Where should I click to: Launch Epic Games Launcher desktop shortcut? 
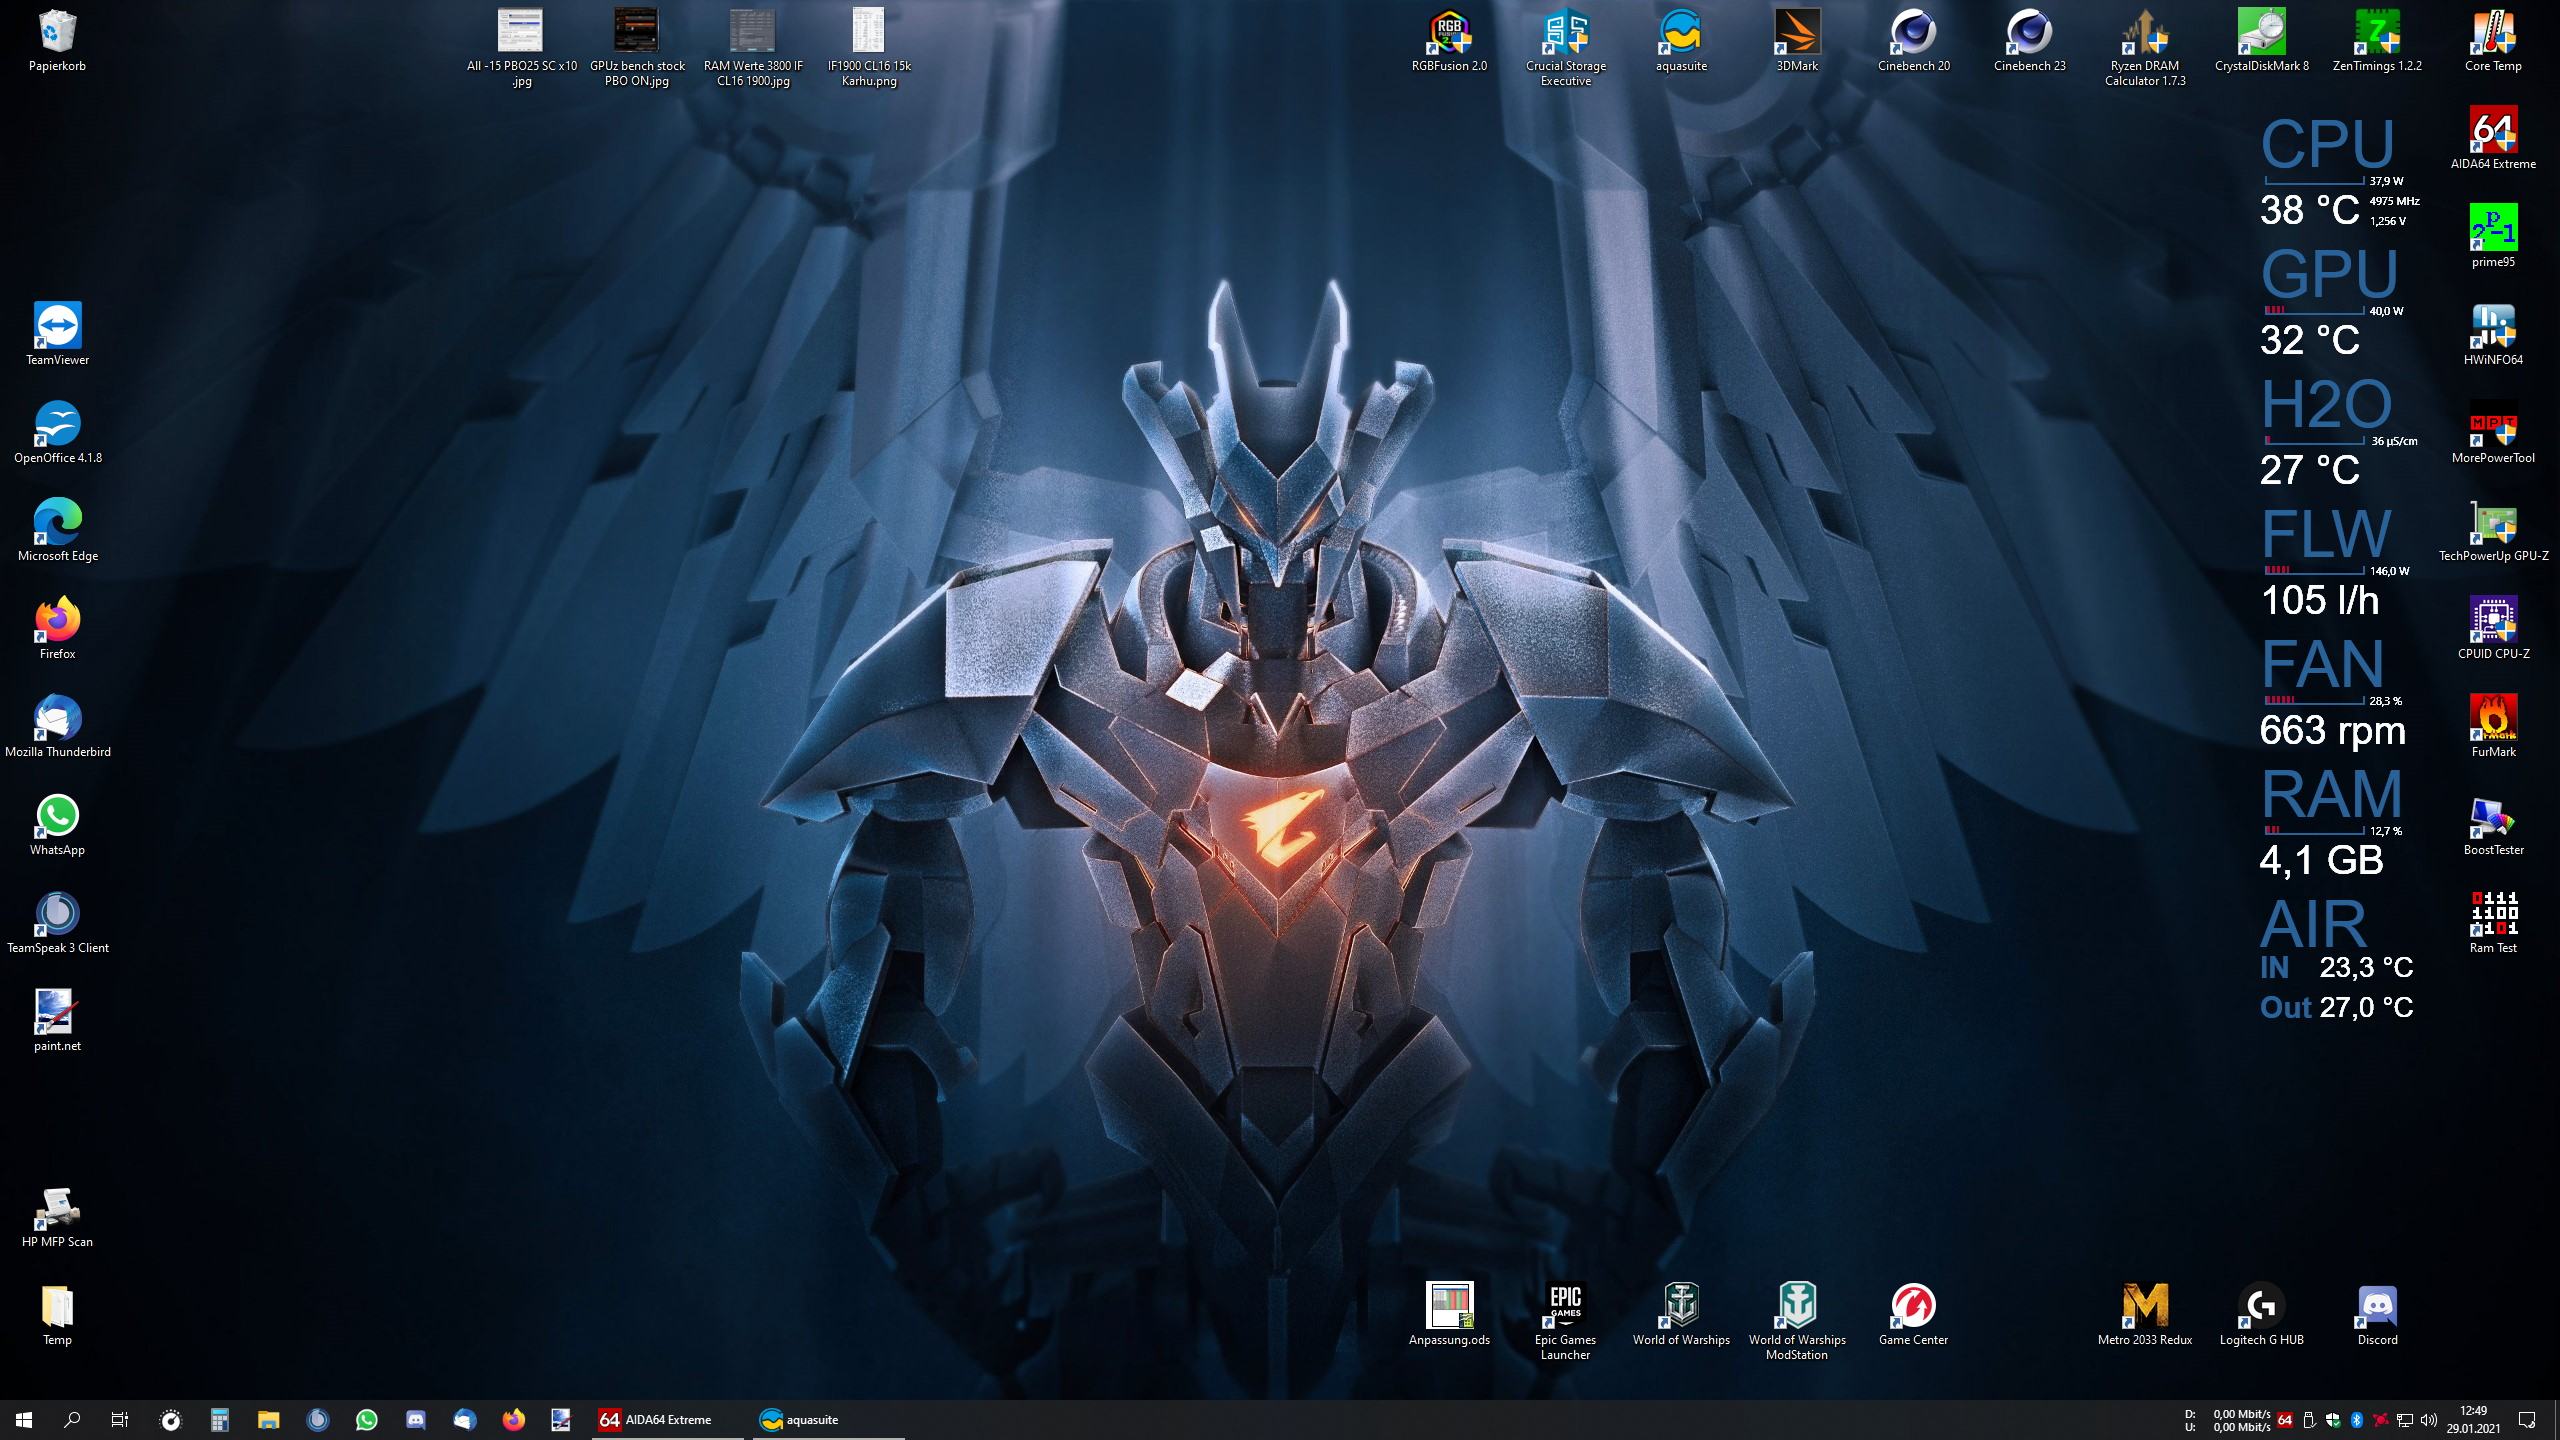[x=1565, y=1322]
